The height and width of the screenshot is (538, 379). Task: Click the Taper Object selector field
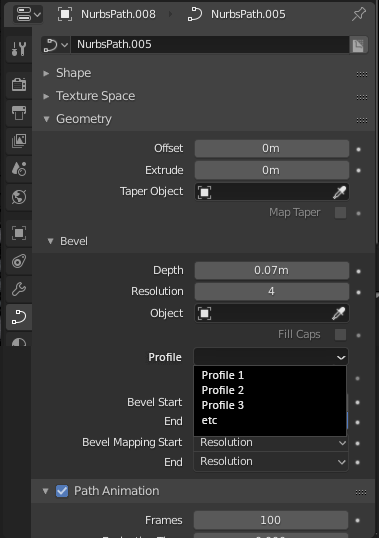263,192
